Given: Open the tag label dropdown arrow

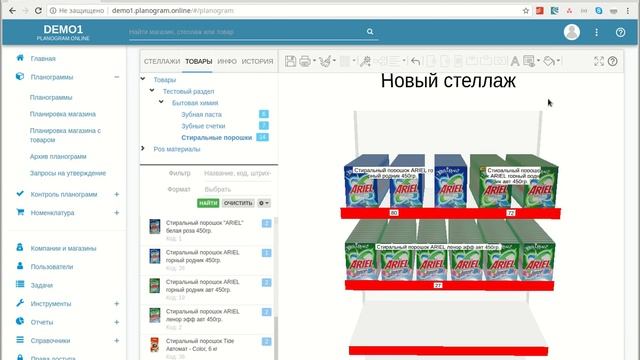Looking at the screenshot, I should tap(558, 61).
